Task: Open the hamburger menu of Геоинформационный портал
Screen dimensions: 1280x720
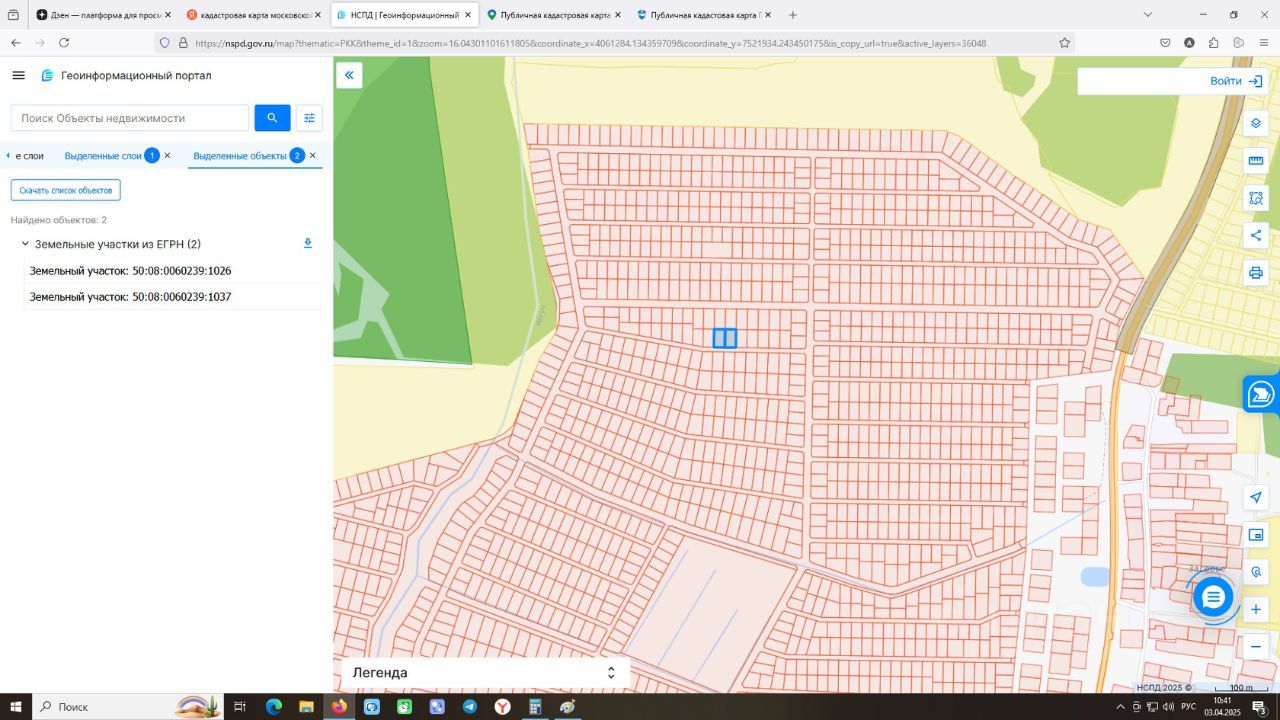Action: tap(18, 75)
